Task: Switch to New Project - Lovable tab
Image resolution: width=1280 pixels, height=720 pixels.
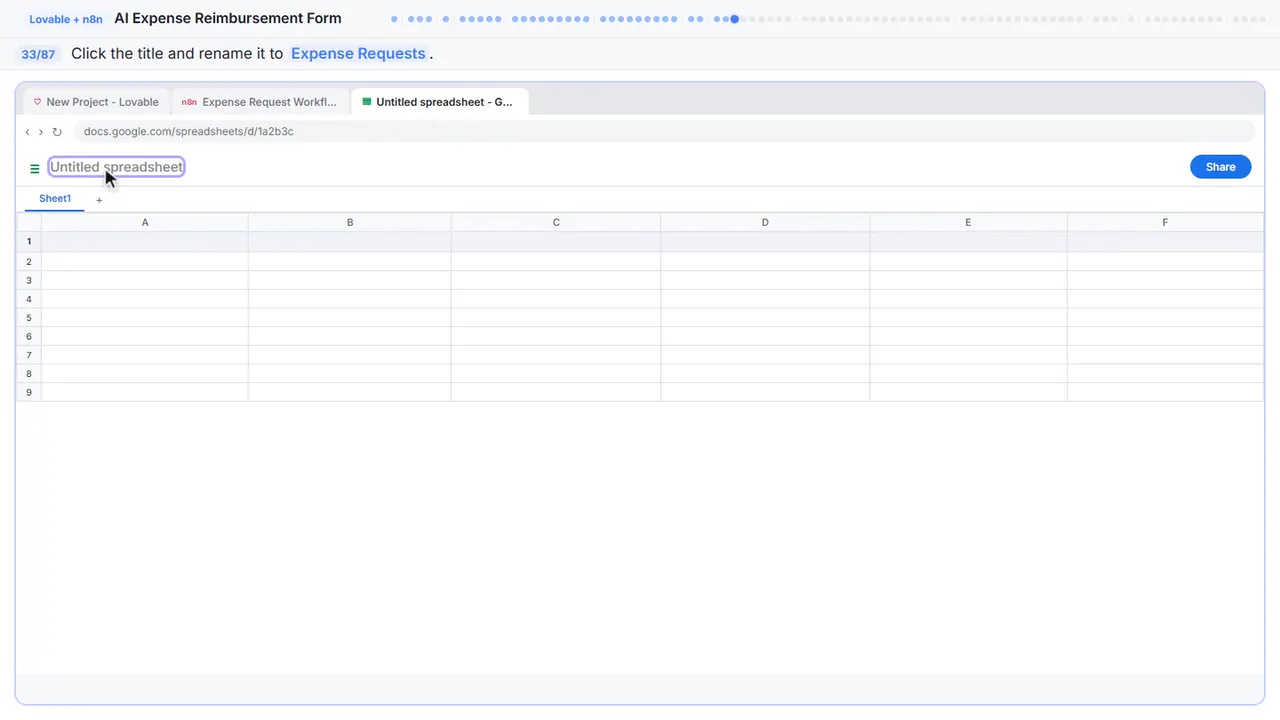Action: point(96,102)
